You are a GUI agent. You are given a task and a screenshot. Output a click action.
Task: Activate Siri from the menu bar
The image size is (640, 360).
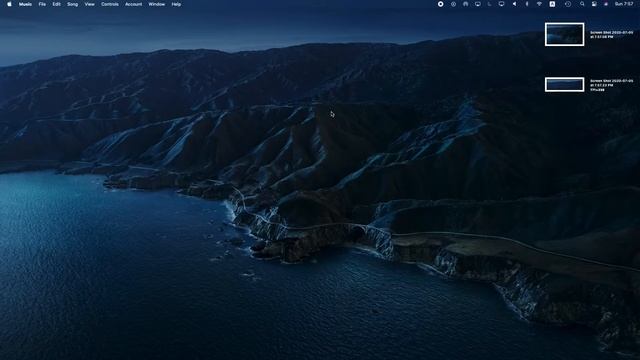click(x=606, y=4)
